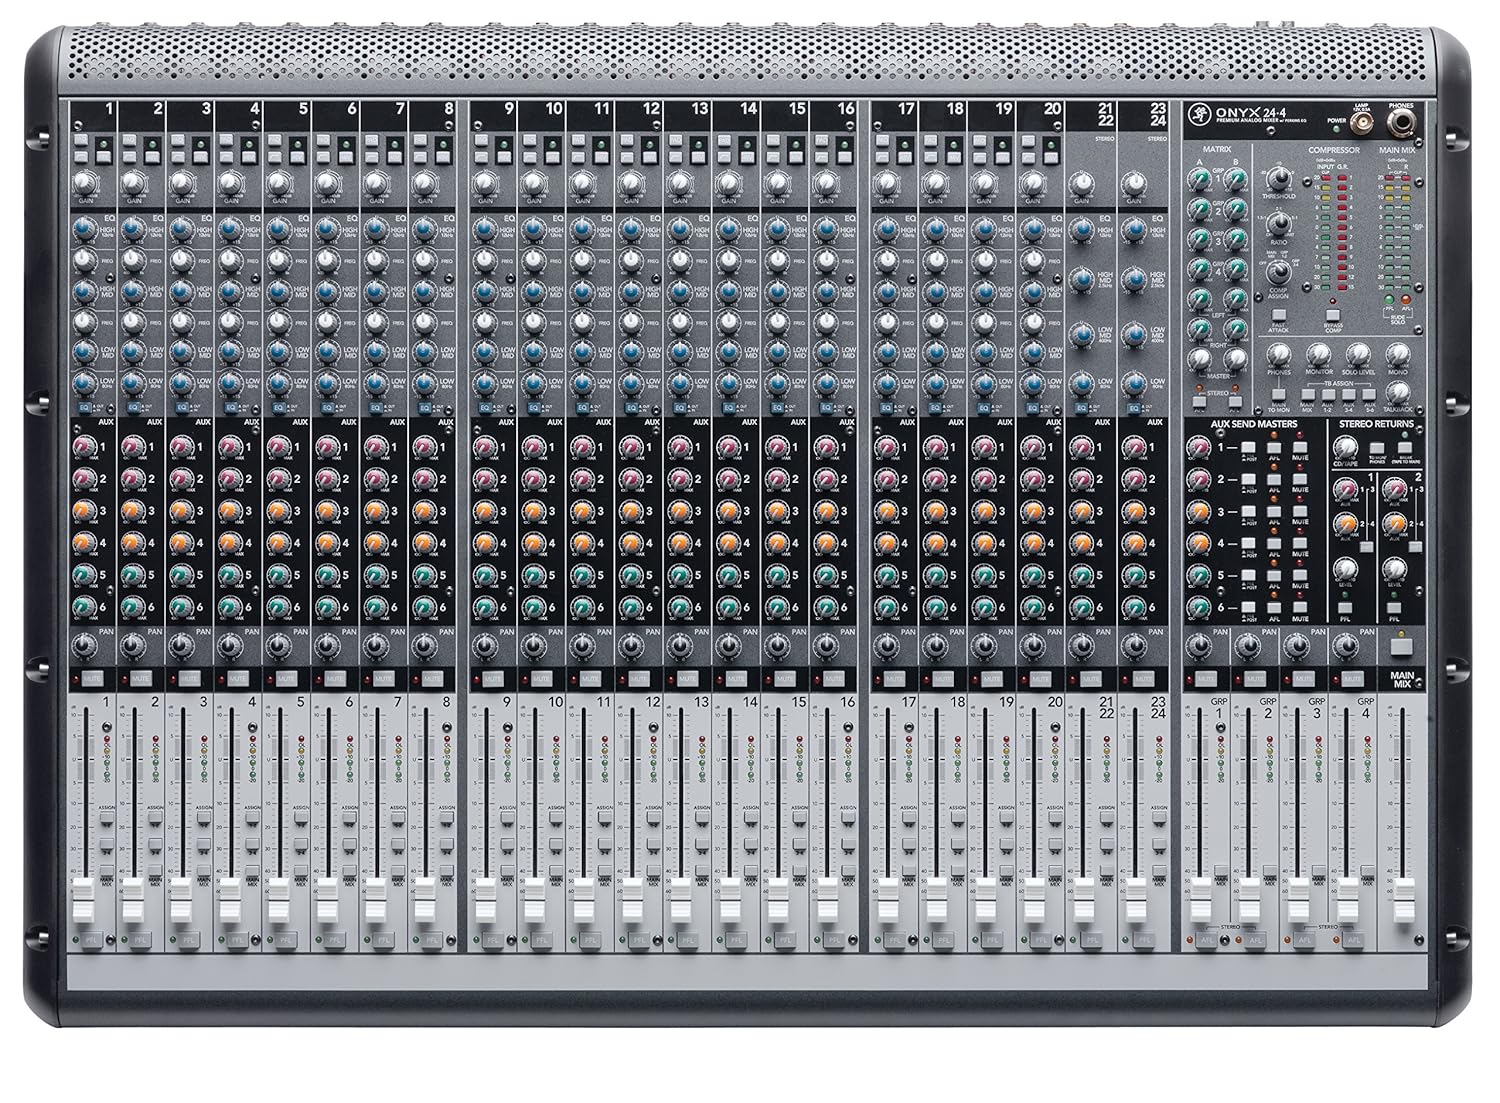Click the High EQ knob on channel 5

tap(278, 230)
